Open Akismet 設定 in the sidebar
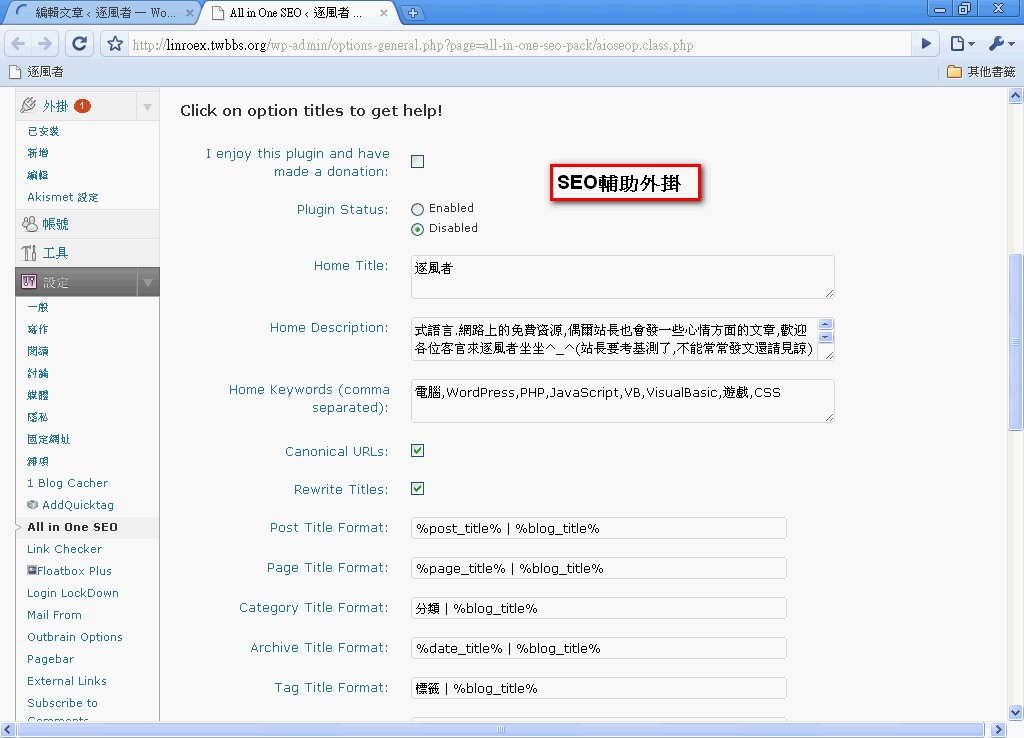Screen dimensions: 1024x738 click(x=63, y=197)
